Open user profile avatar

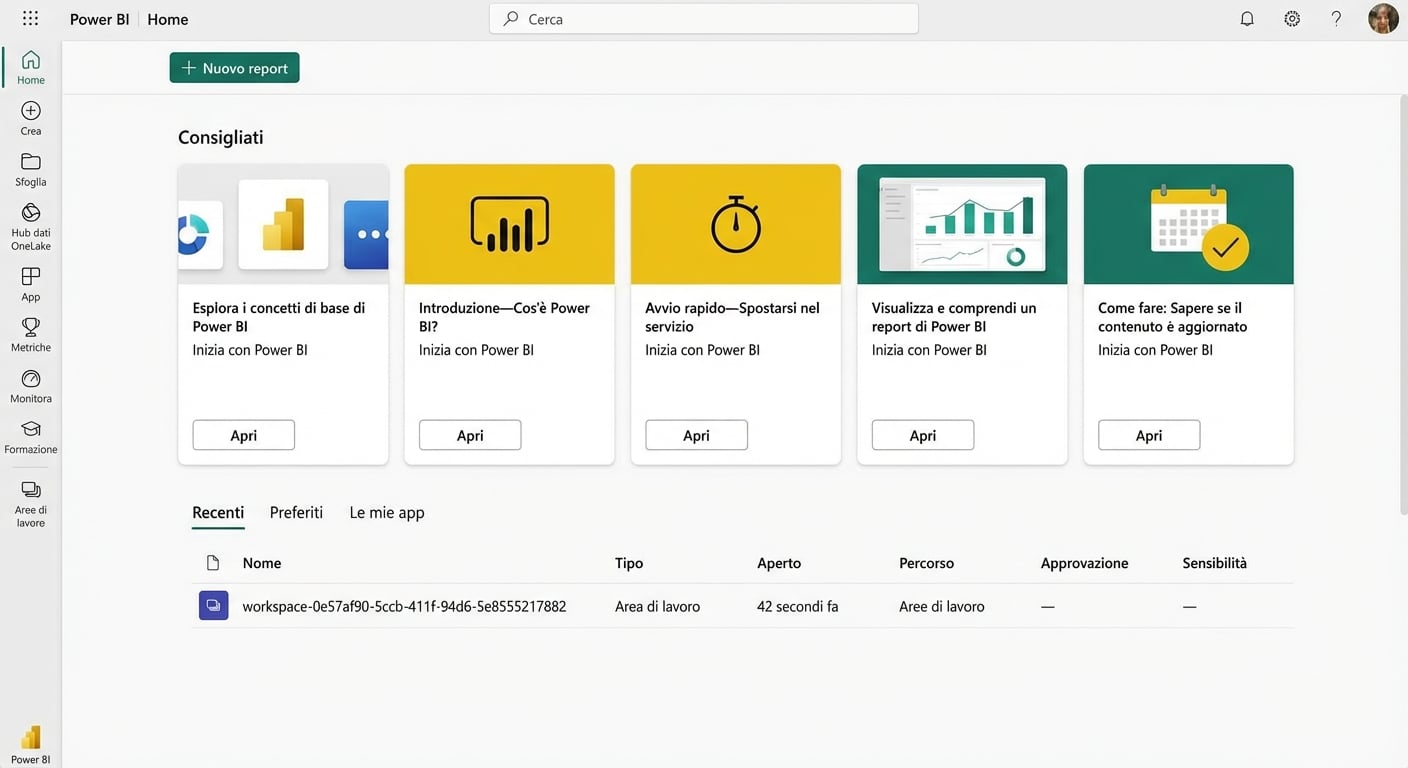(x=1383, y=19)
